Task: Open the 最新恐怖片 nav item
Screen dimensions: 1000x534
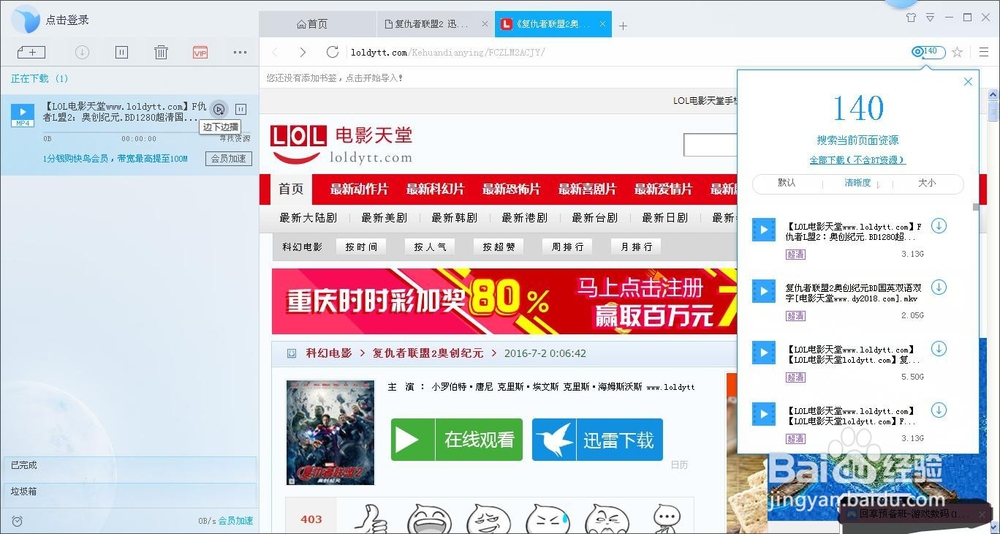Action: (x=511, y=189)
